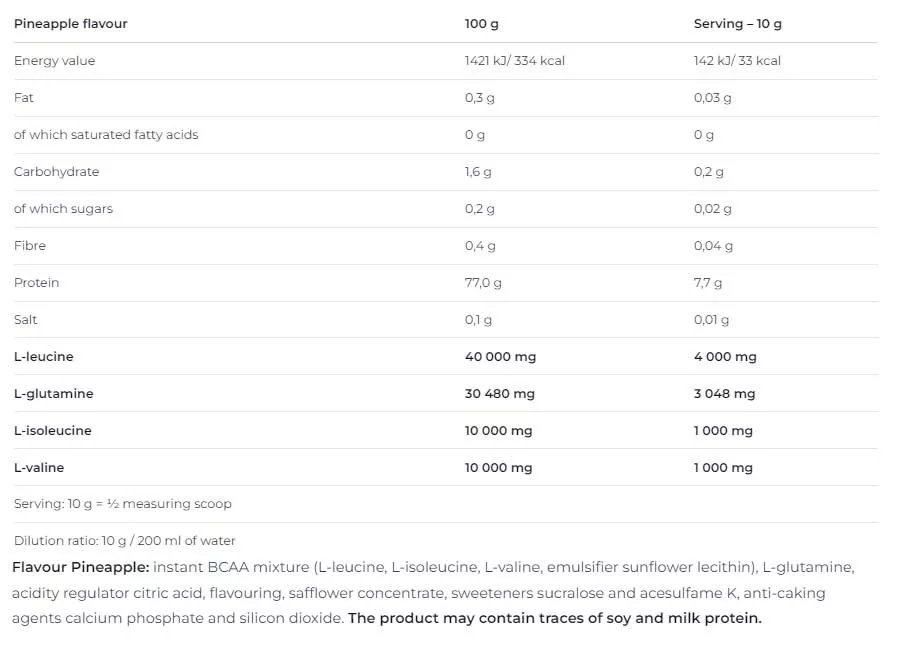The width and height of the screenshot is (898, 657).
Task: Click the '30 480 mg' L-glutamine value
Action: 500,394
